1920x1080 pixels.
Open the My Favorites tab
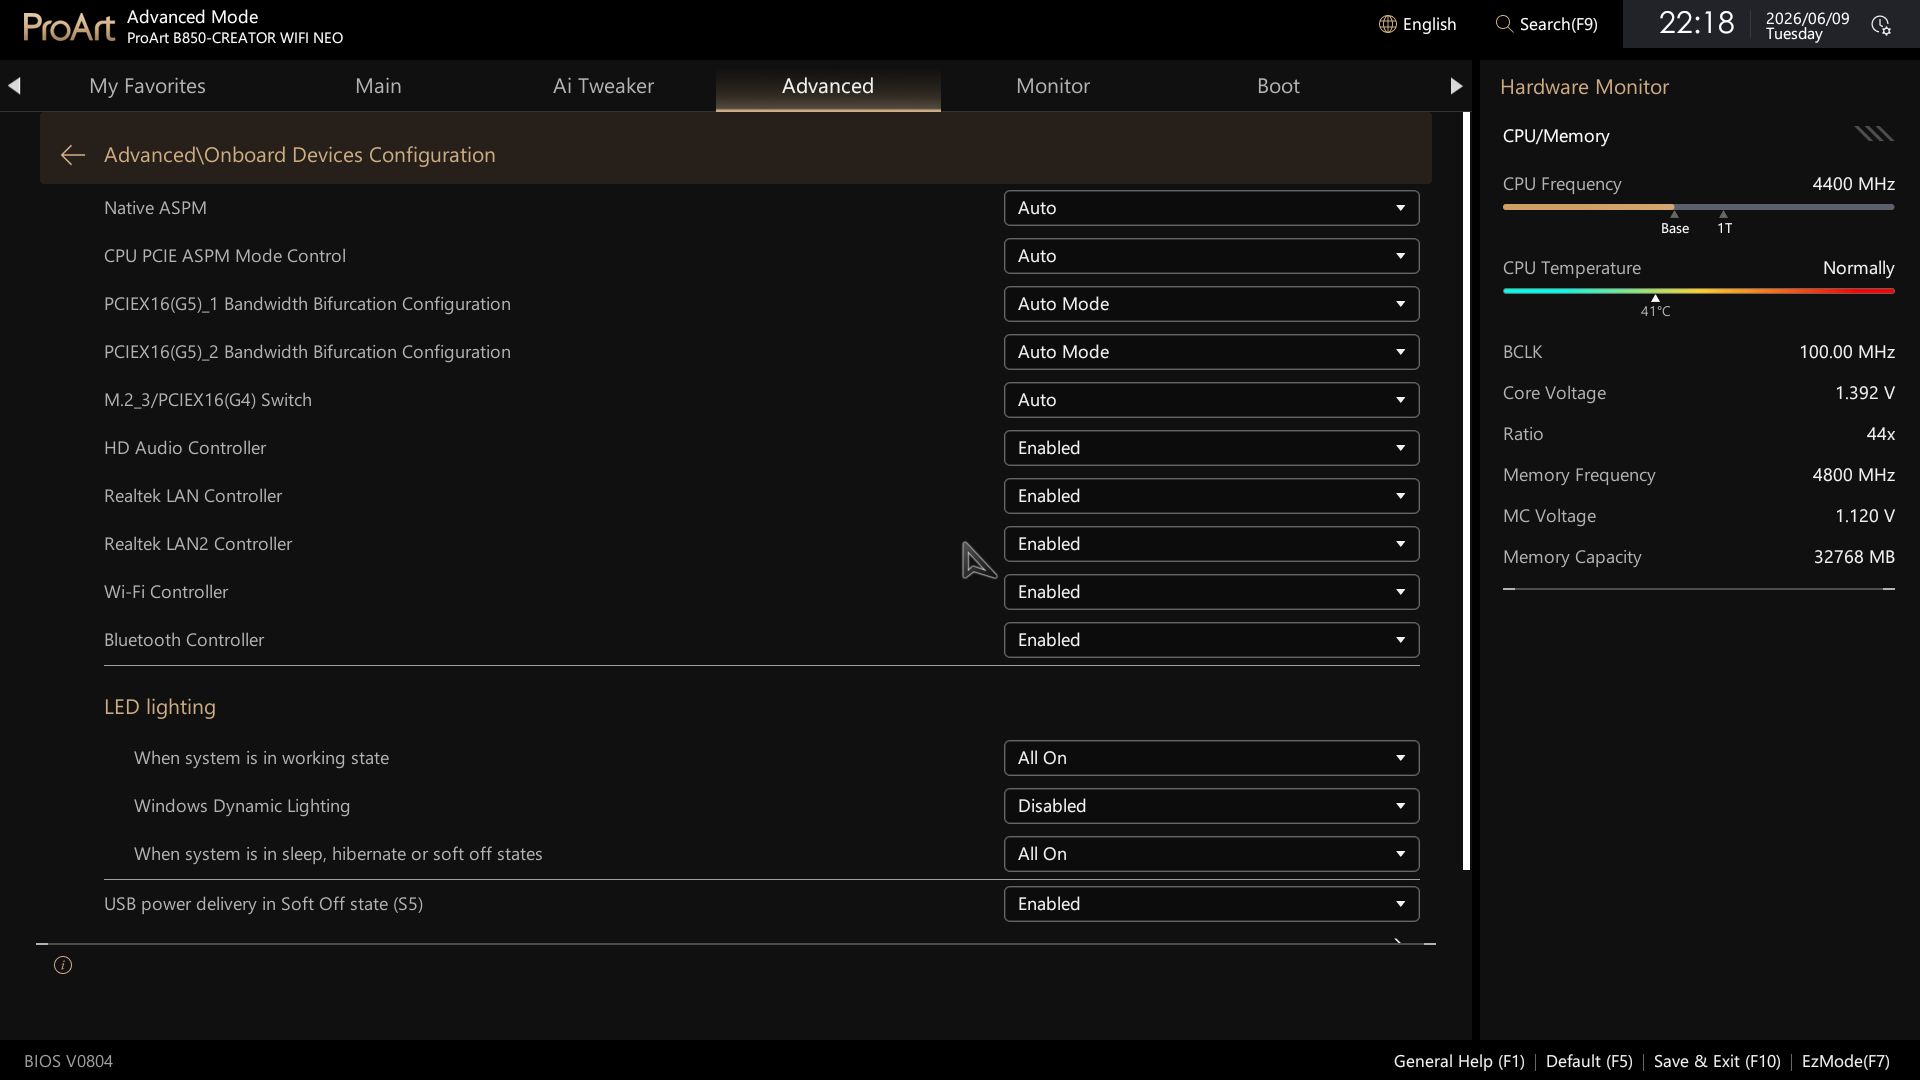click(x=147, y=86)
